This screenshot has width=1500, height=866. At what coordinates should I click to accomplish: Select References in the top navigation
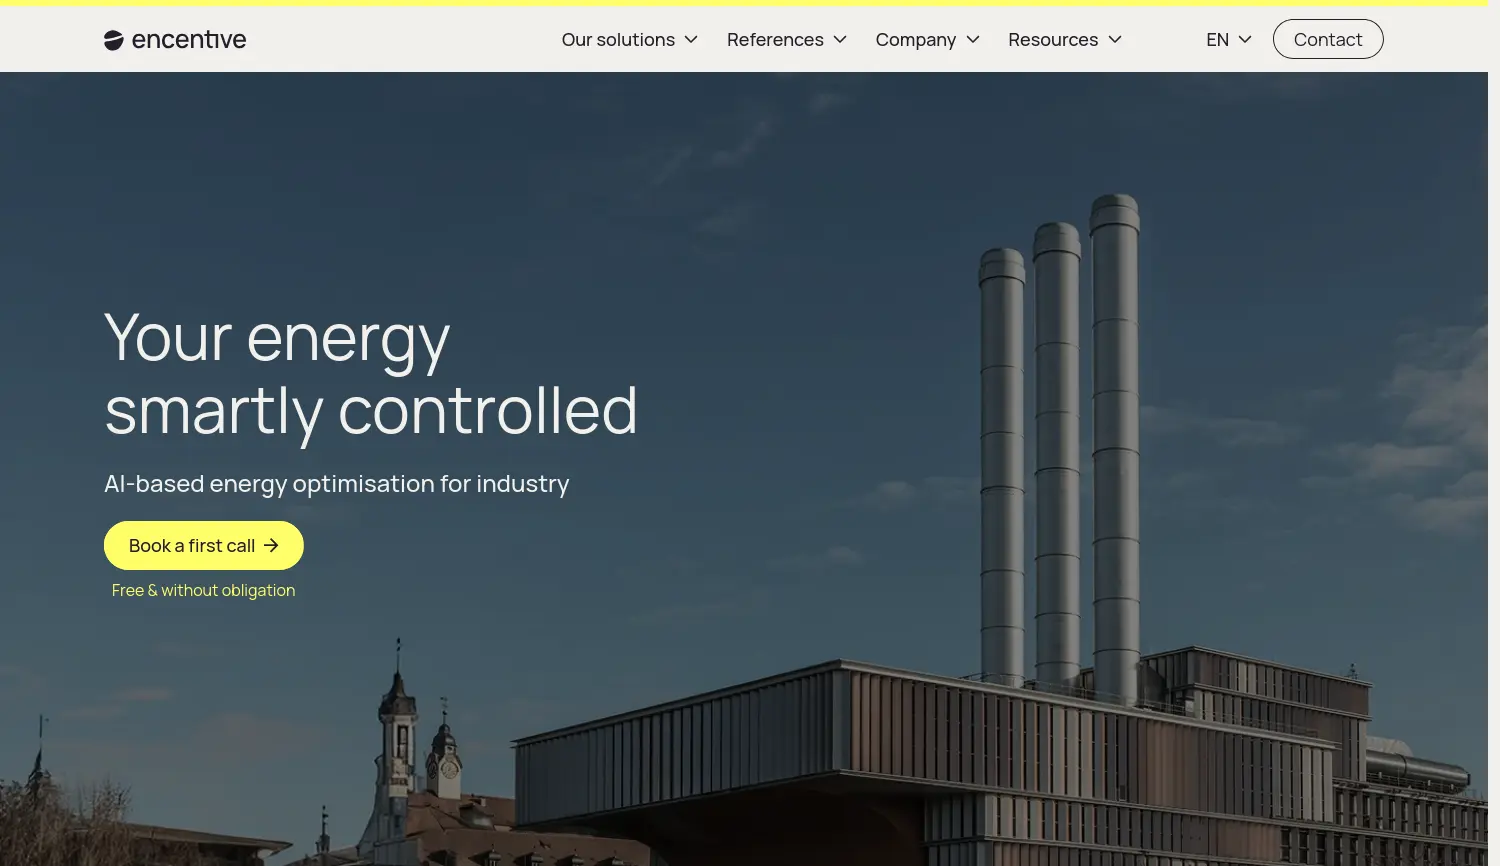tap(775, 39)
